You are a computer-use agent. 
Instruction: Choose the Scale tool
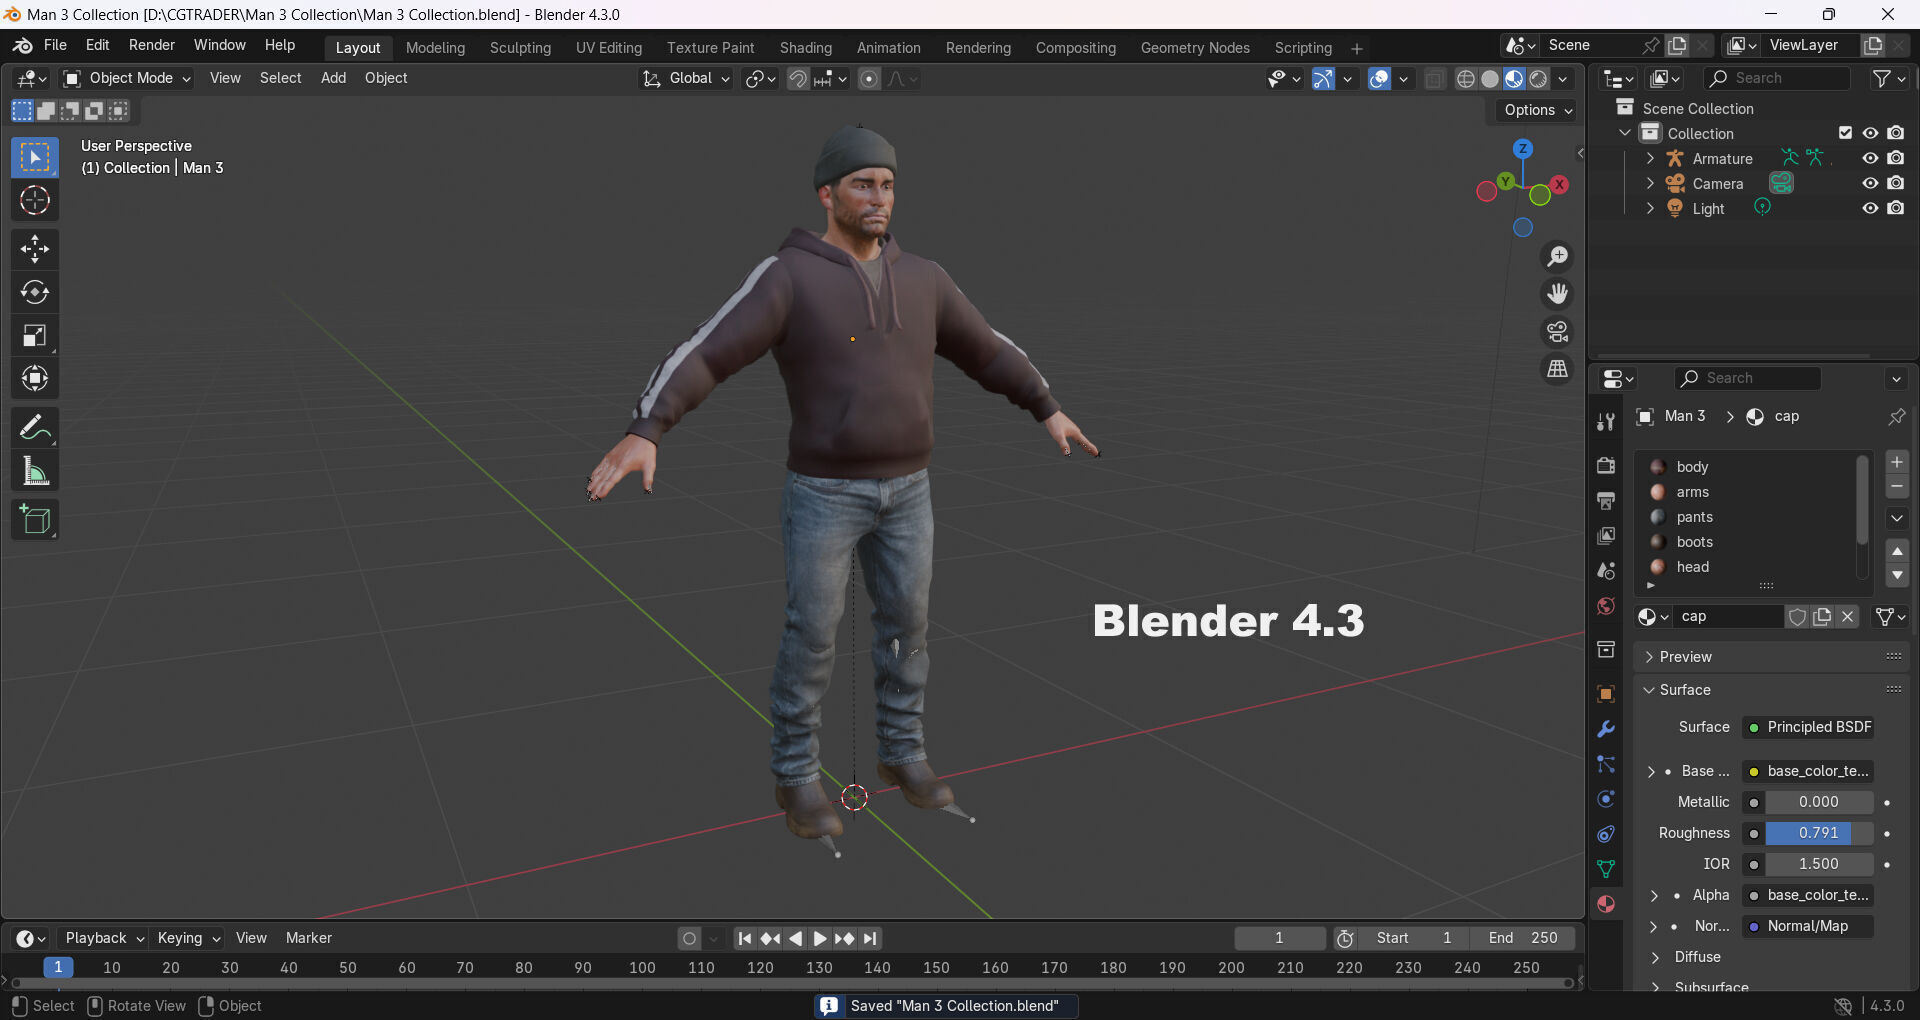coord(35,335)
